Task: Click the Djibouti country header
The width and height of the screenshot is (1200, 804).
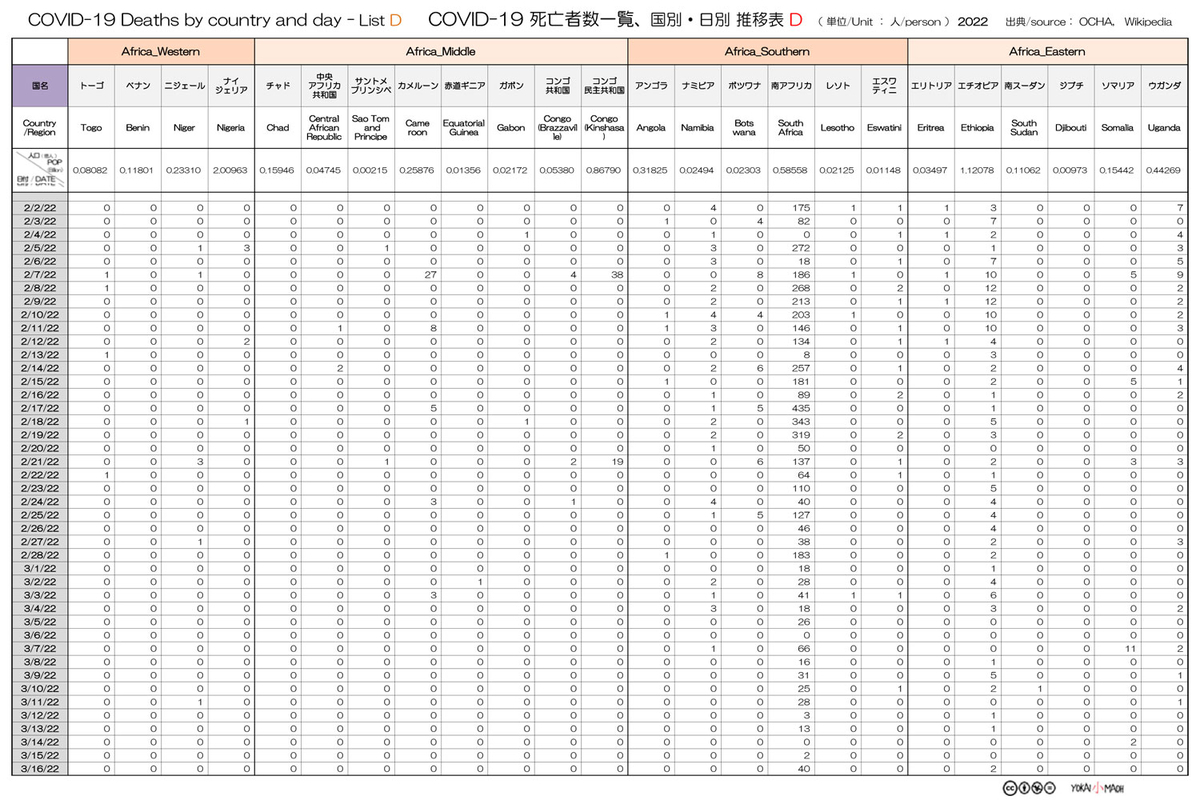Action: click(1070, 128)
